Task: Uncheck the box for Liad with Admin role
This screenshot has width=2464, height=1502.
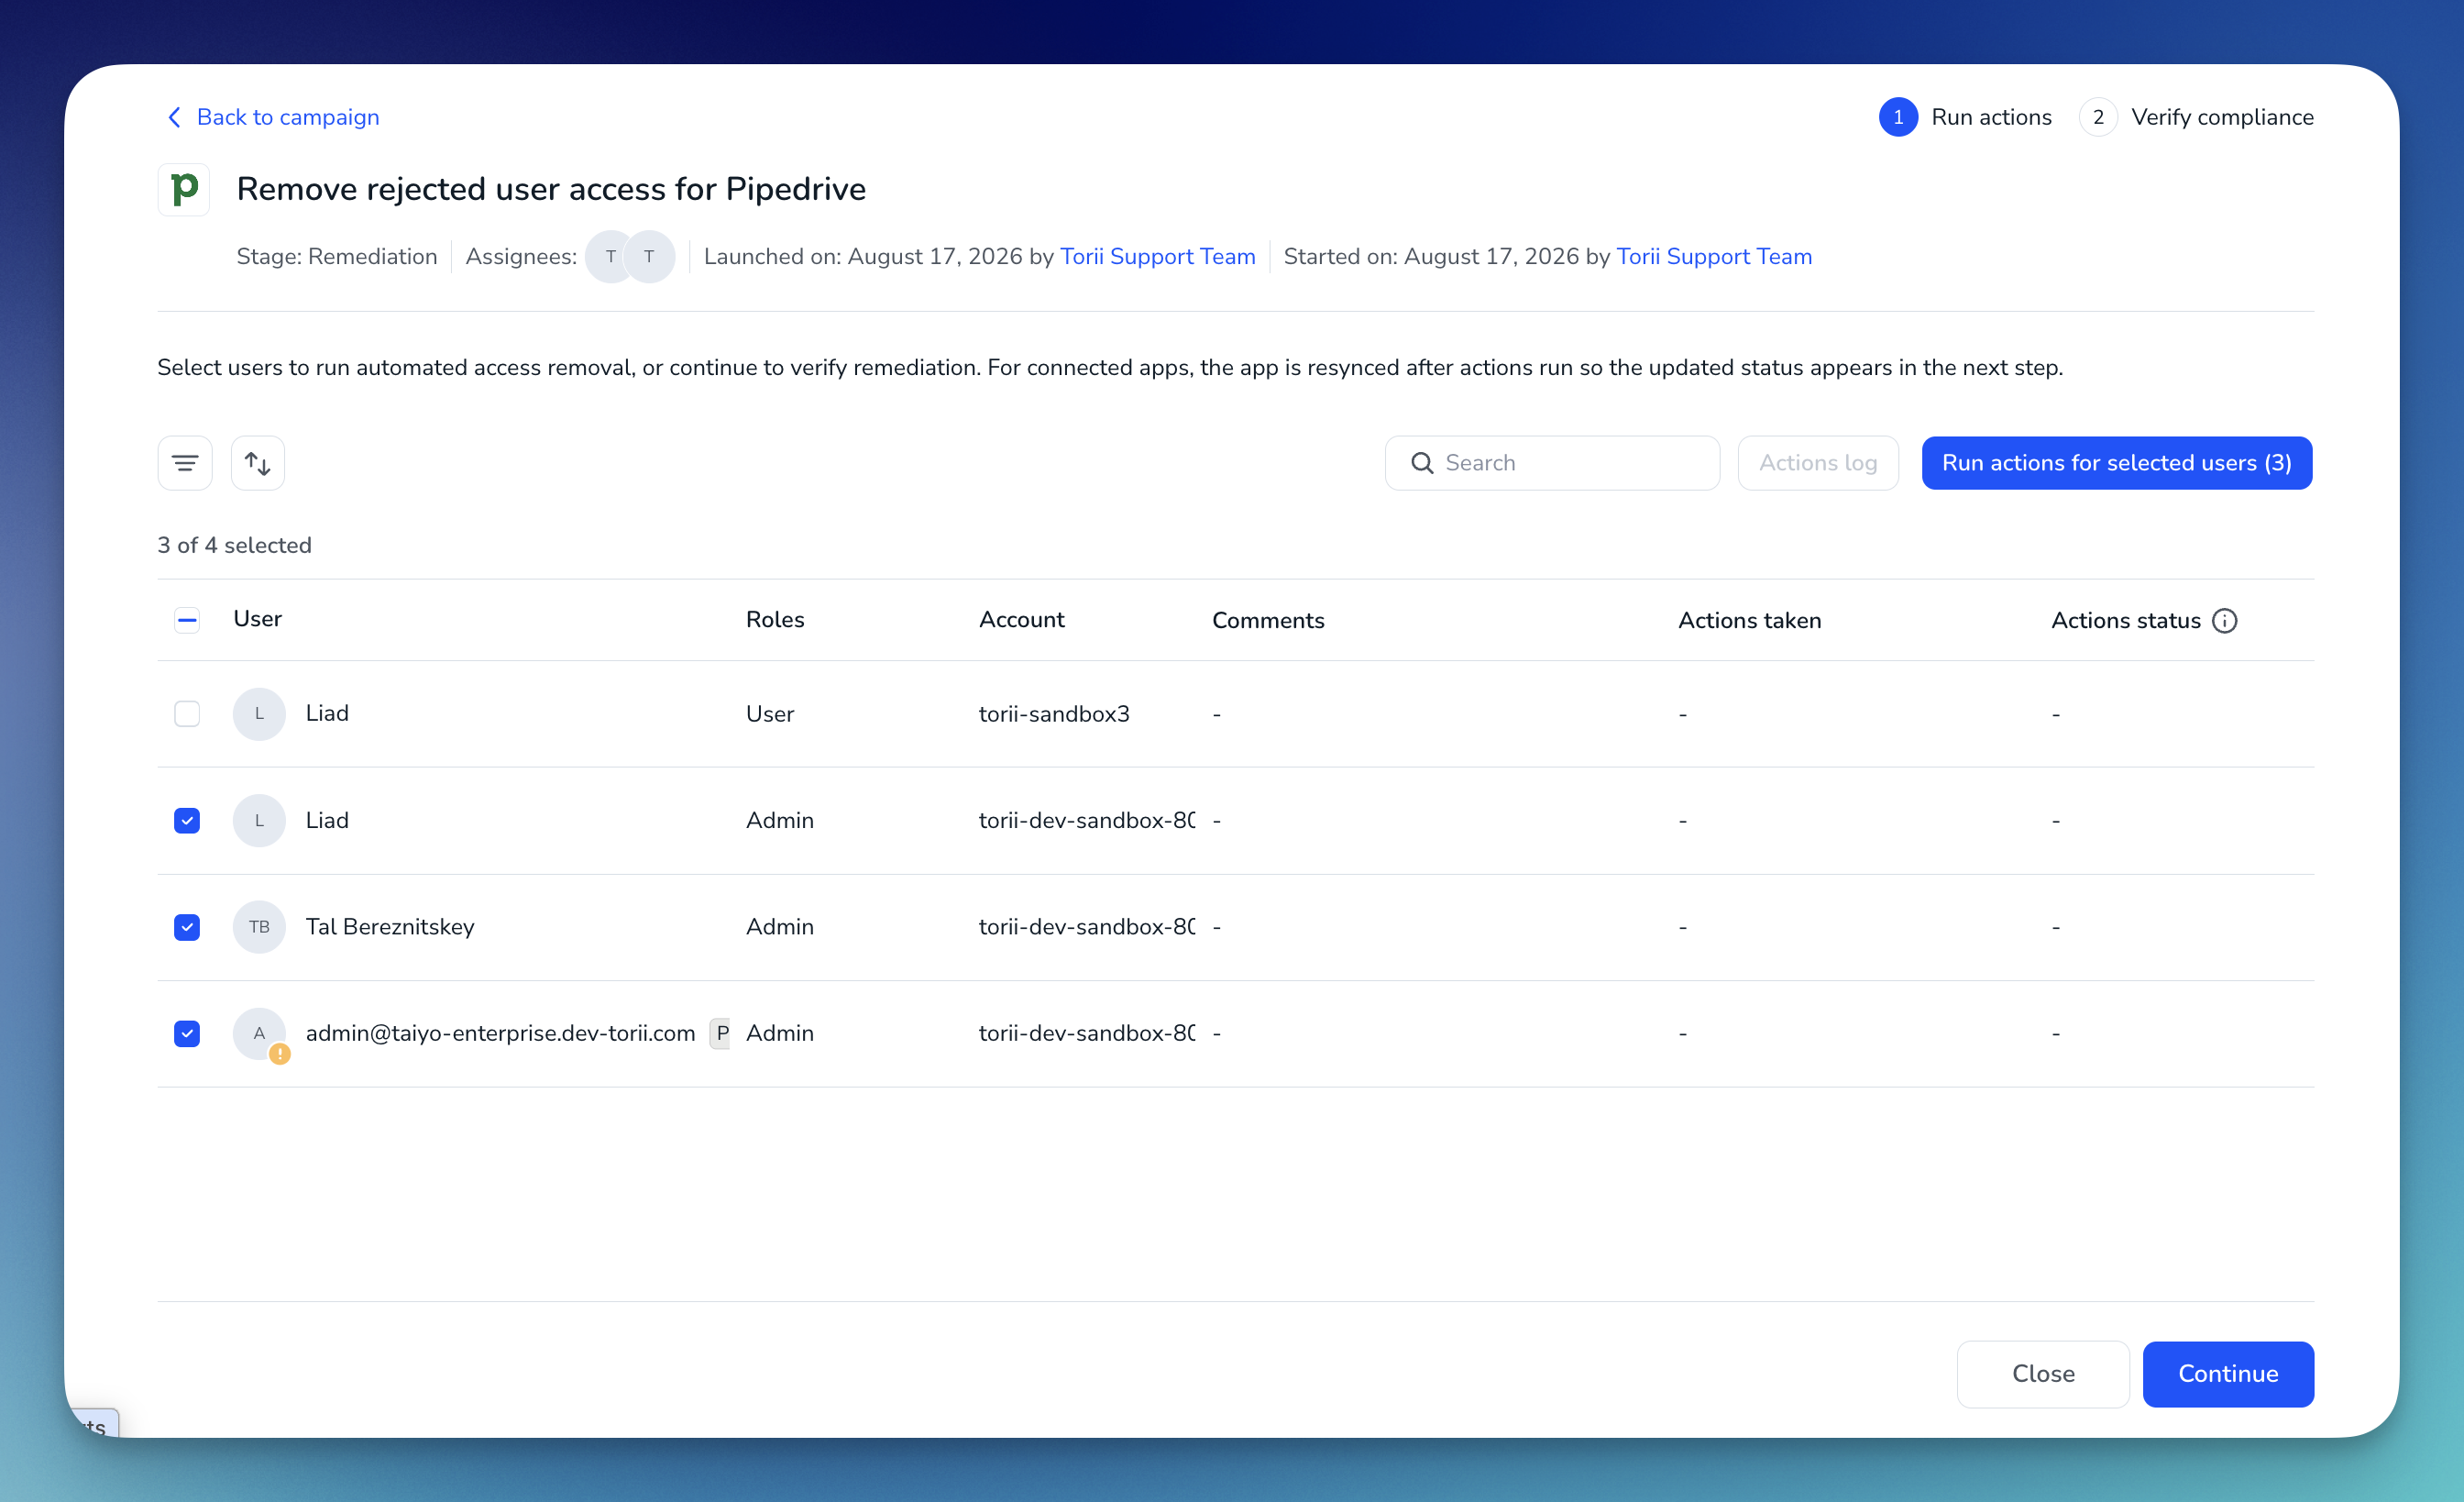Action: [187, 821]
